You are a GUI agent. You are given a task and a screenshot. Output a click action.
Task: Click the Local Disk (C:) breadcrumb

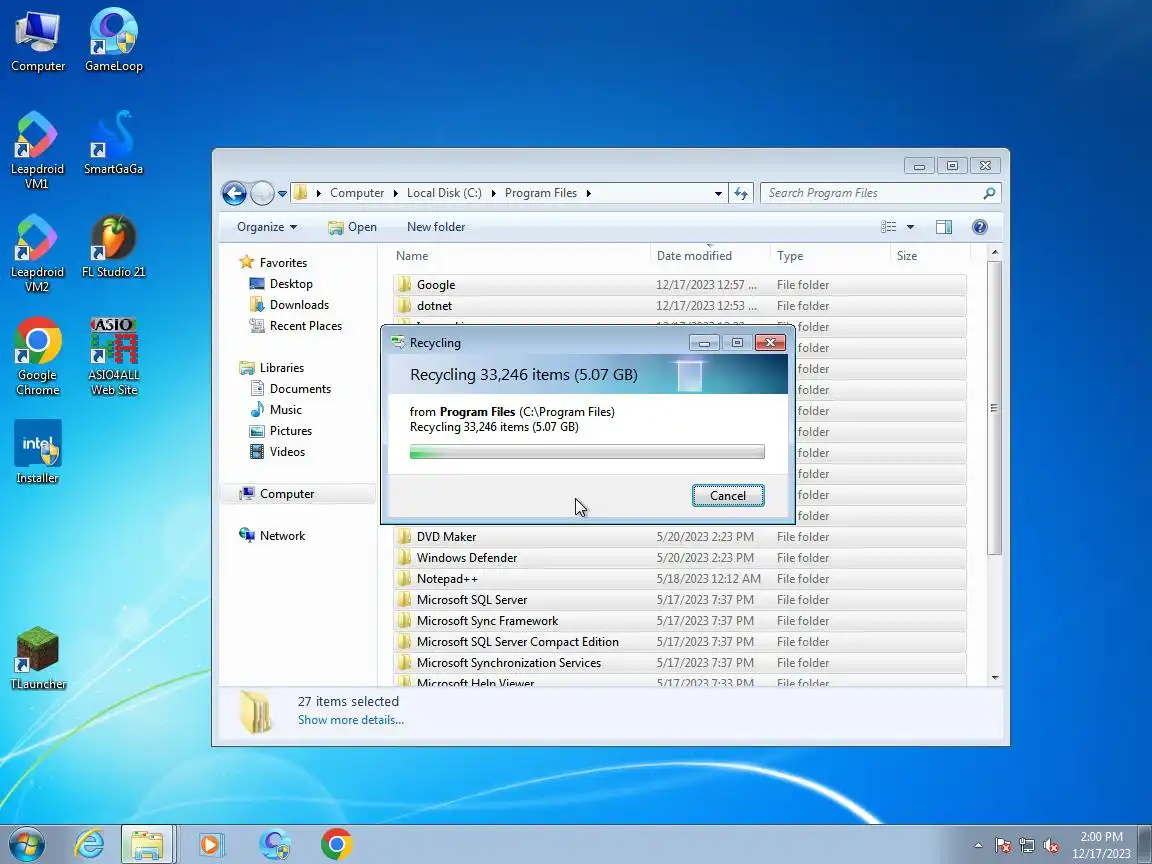(444, 193)
